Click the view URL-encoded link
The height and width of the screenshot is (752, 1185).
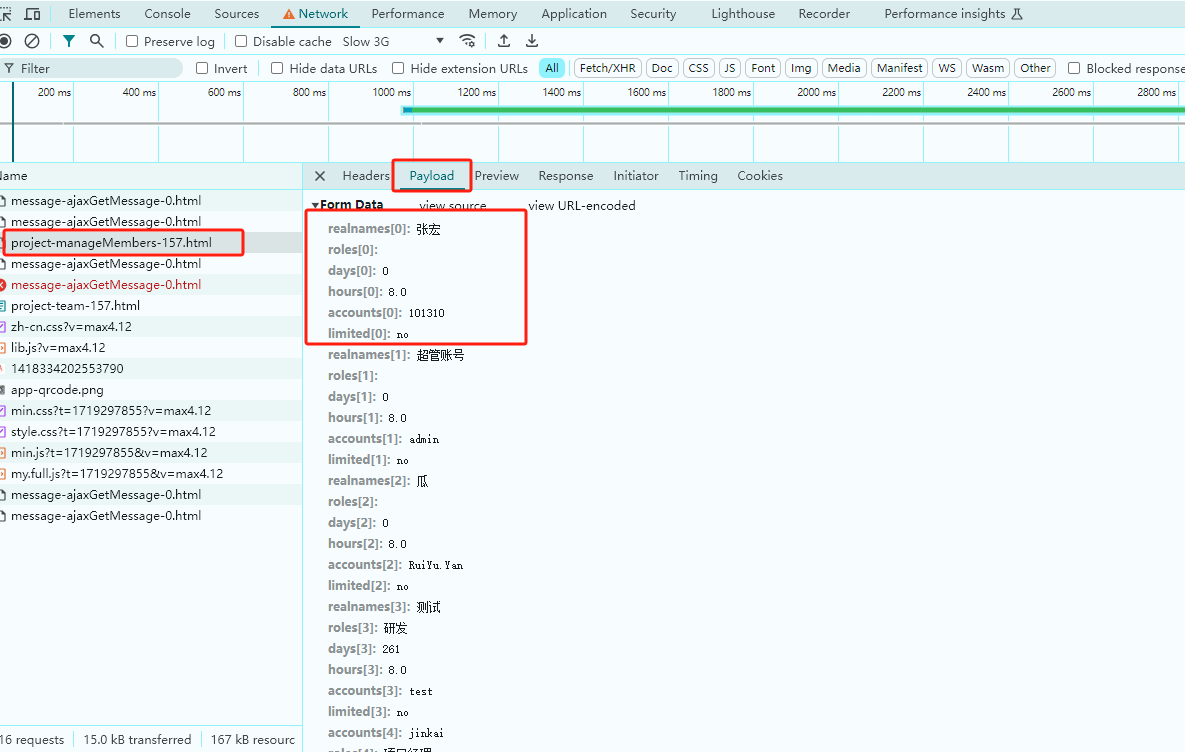pyautogui.click(x=581, y=206)
